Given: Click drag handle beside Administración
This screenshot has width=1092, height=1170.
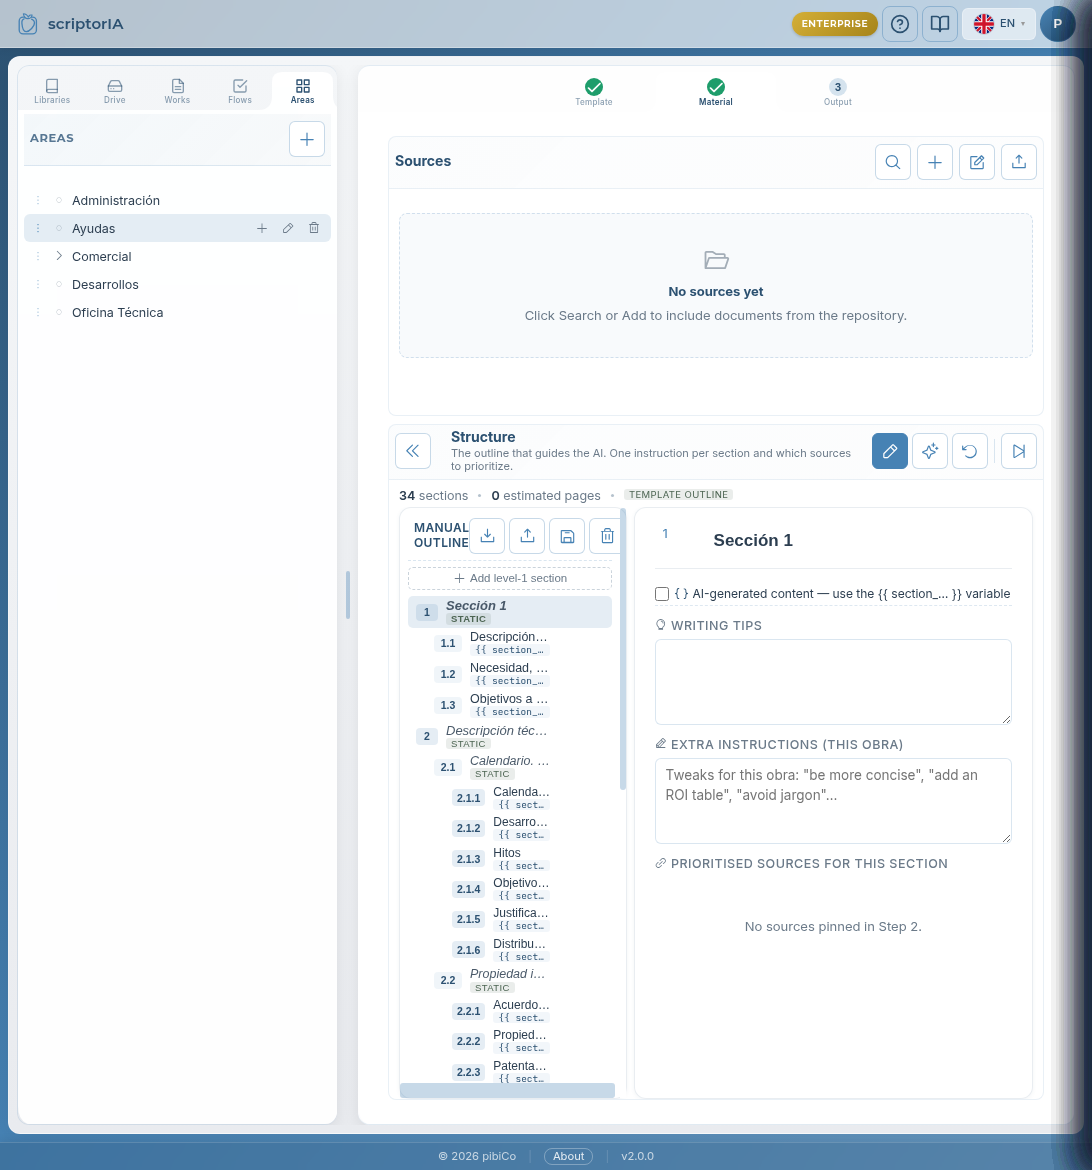Looking at the screenshot, I should tap(38, 200).
